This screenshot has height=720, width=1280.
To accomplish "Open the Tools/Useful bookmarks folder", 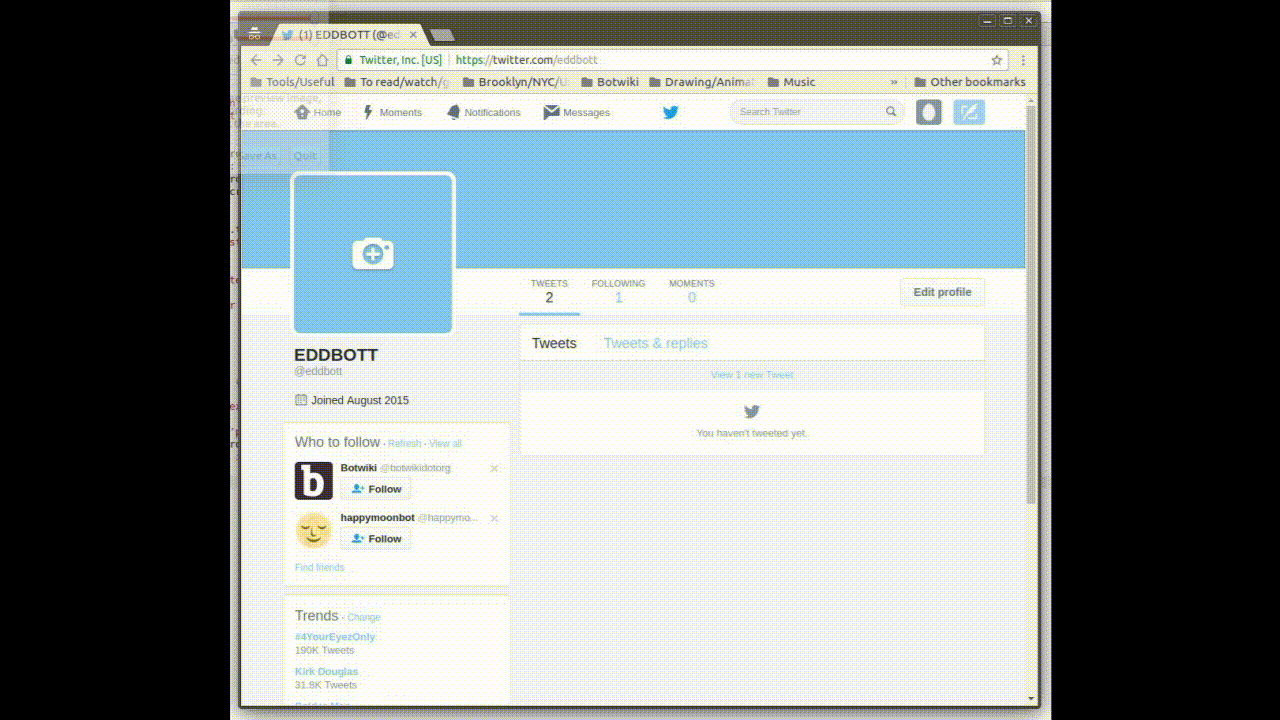I will point(292,82).
